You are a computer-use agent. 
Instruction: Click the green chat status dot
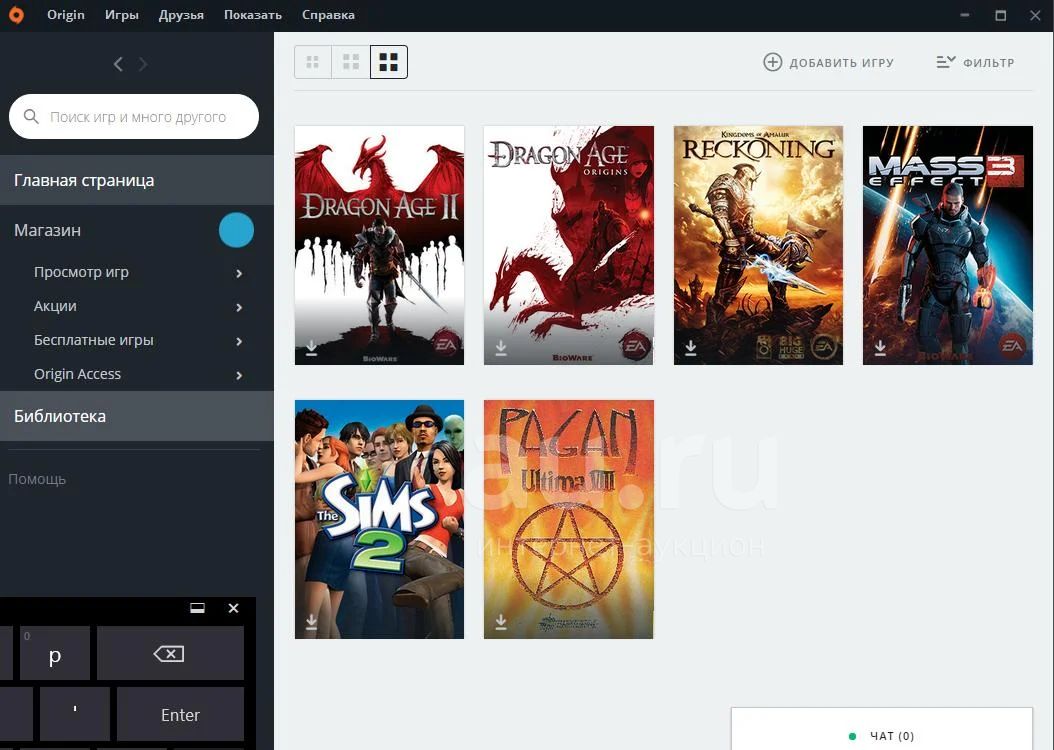852,736
